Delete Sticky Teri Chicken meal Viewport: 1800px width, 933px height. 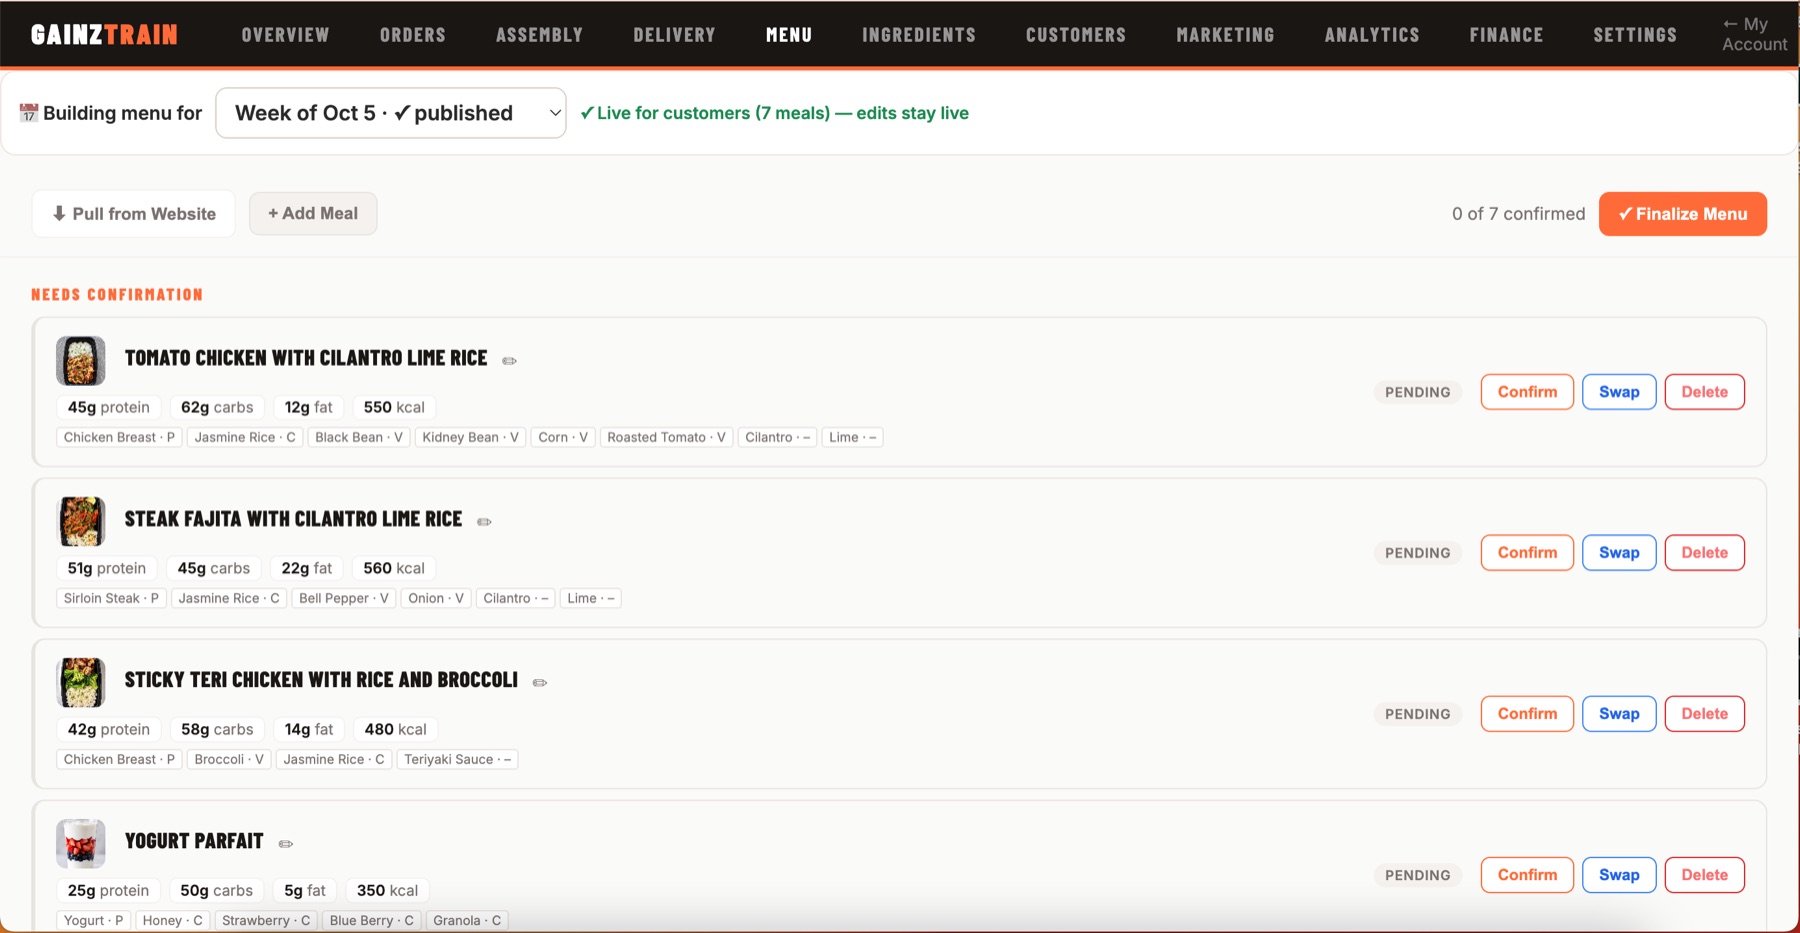1705,714
